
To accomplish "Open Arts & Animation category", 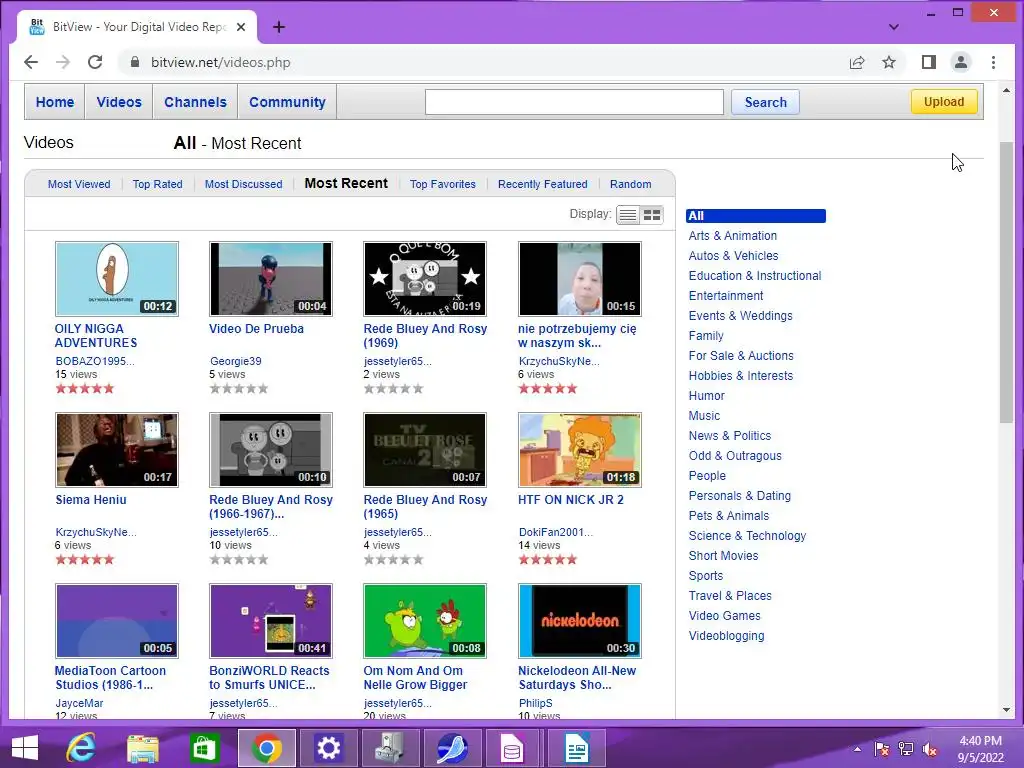I will tap(732, 236).
